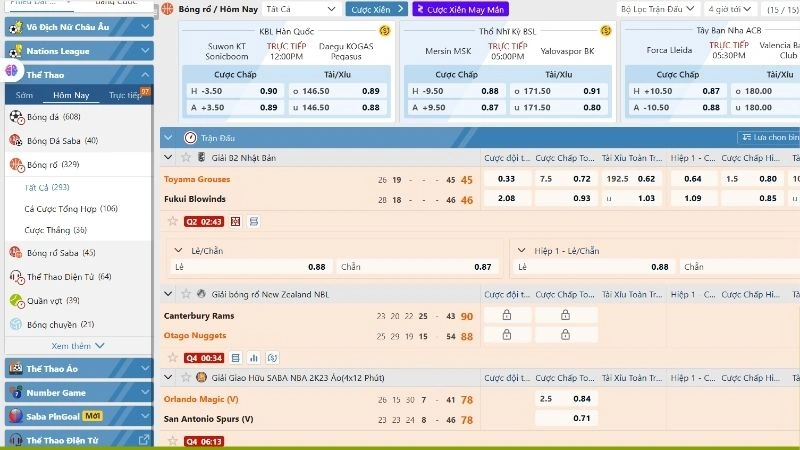Click the coin icon on KBL Hàn Quốc card
The width and height of the screenshot is (800, 450).
(385, 31)
